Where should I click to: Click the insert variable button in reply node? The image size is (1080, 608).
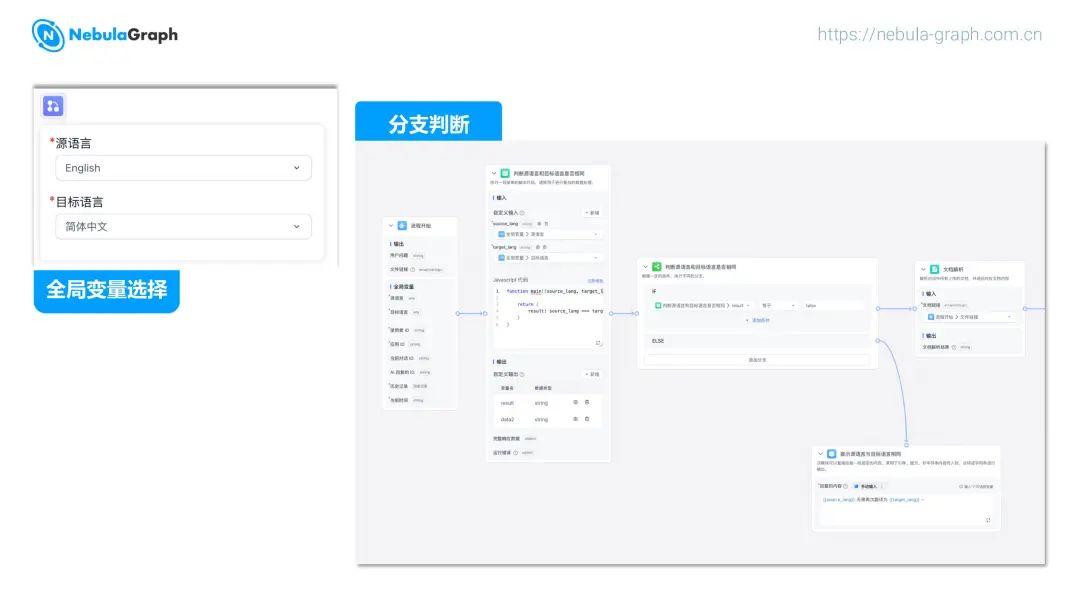coord(976,487)
